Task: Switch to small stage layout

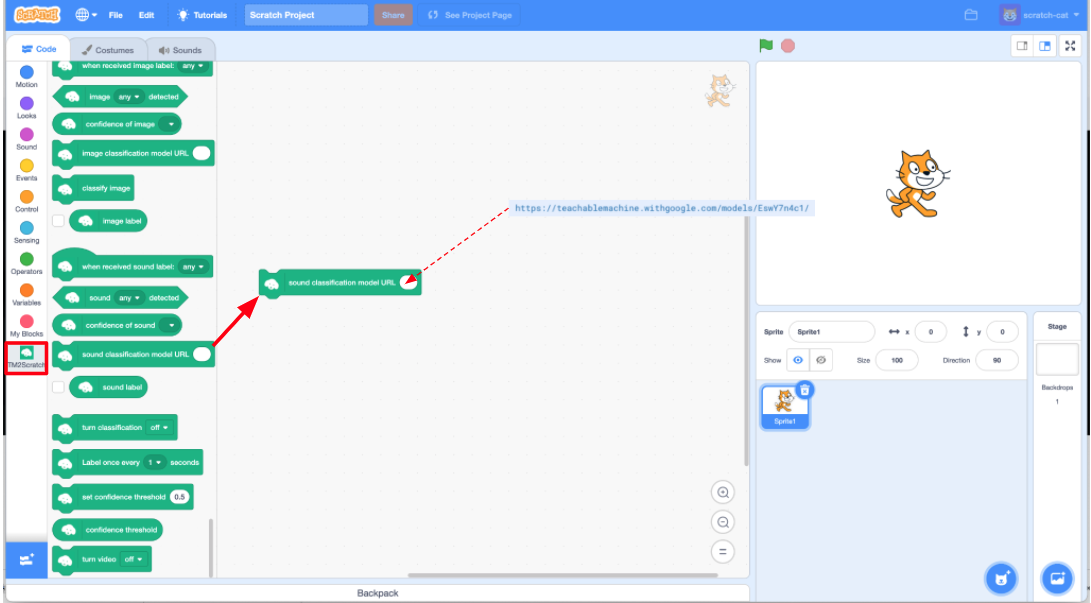Action: pos(1022,46)
